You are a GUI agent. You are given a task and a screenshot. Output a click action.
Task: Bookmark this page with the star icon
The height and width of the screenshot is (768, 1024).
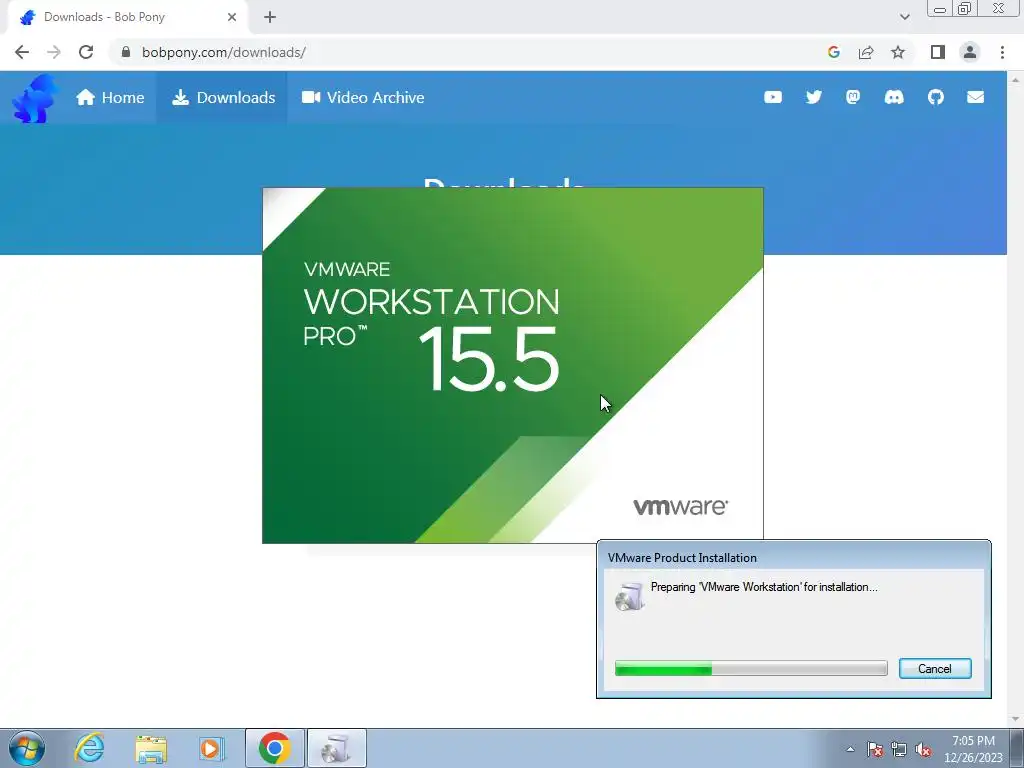point(898,52)
